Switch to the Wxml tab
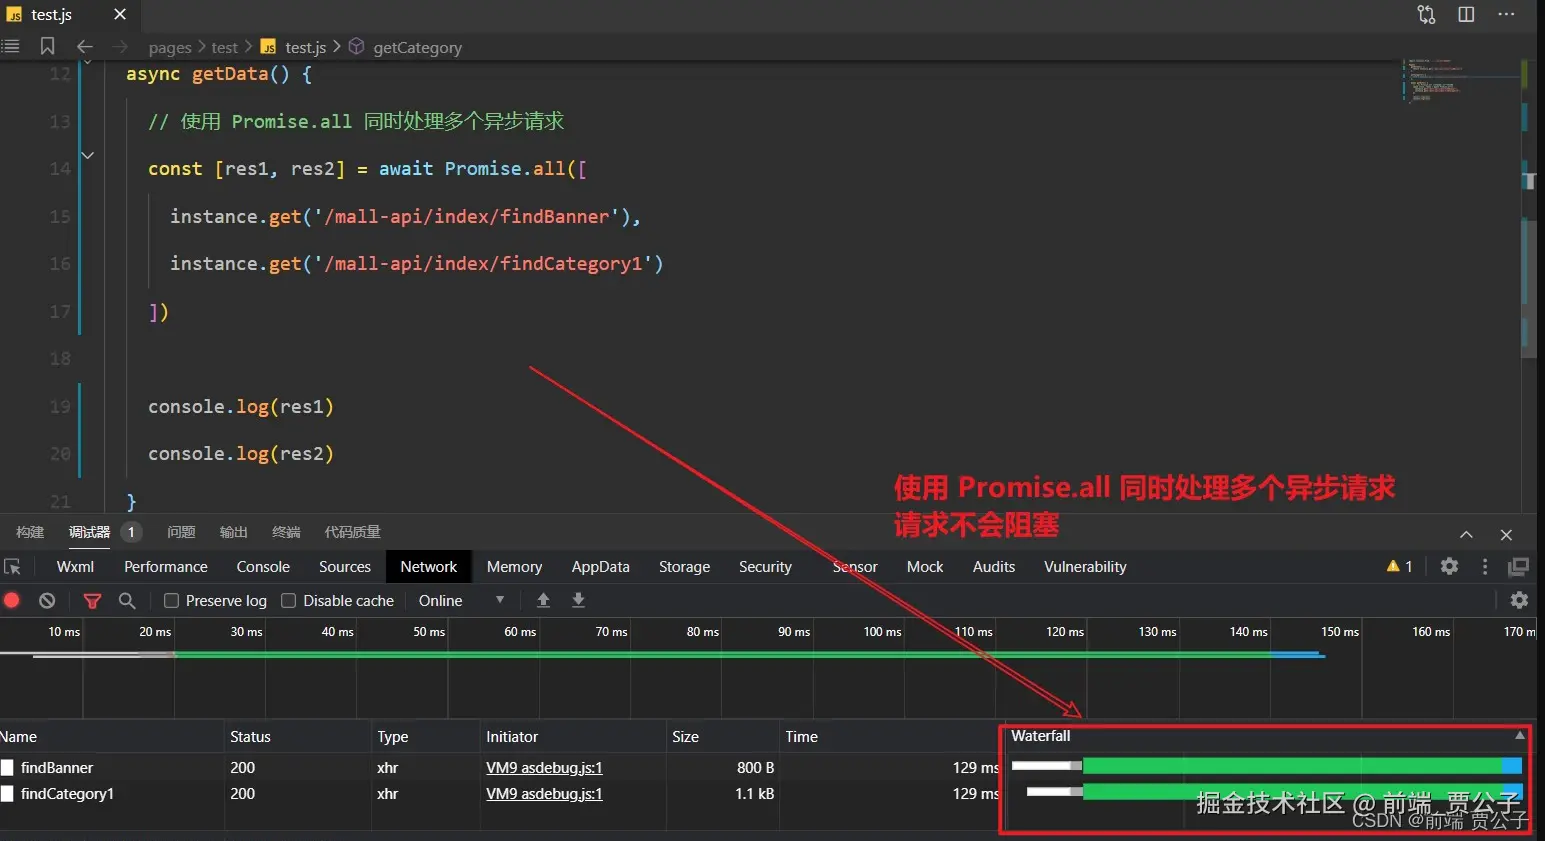 [x=75, y=567]
